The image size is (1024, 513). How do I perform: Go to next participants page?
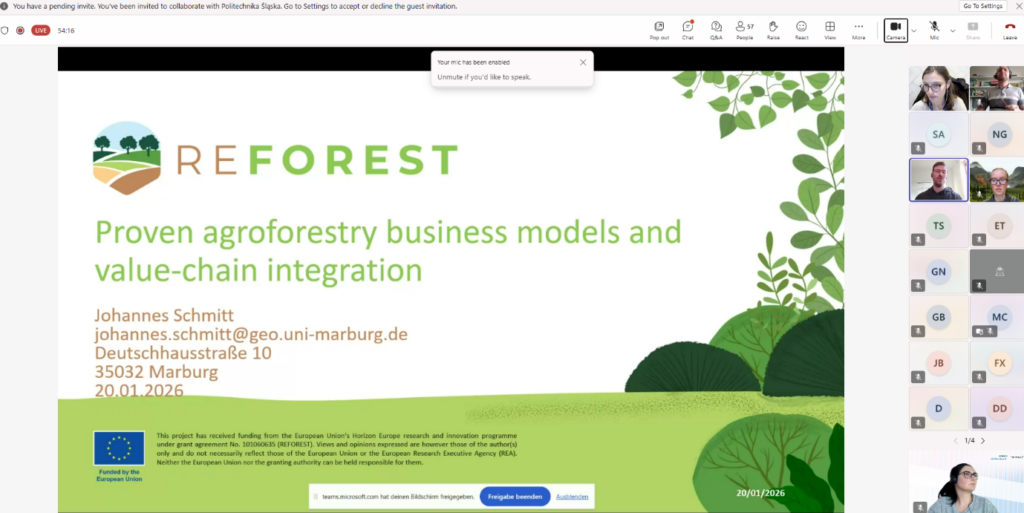coord(982,440)
